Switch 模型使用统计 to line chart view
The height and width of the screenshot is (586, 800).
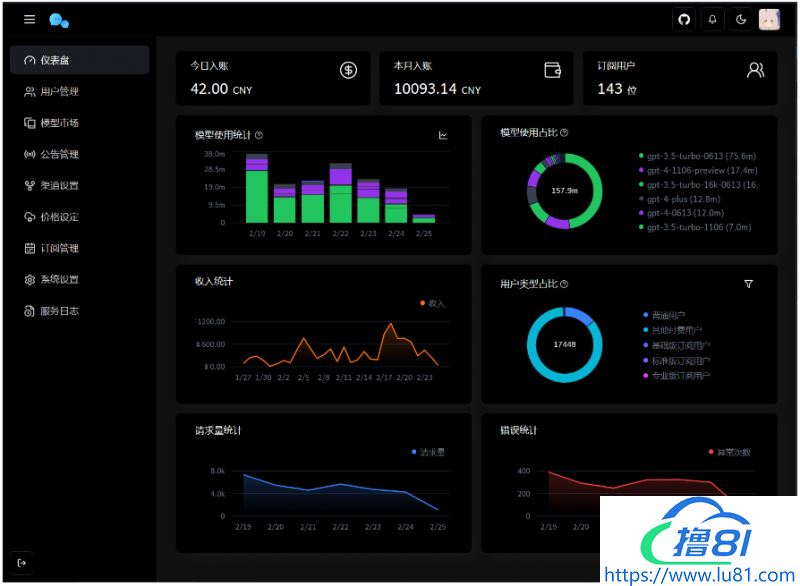click(443, 135)
